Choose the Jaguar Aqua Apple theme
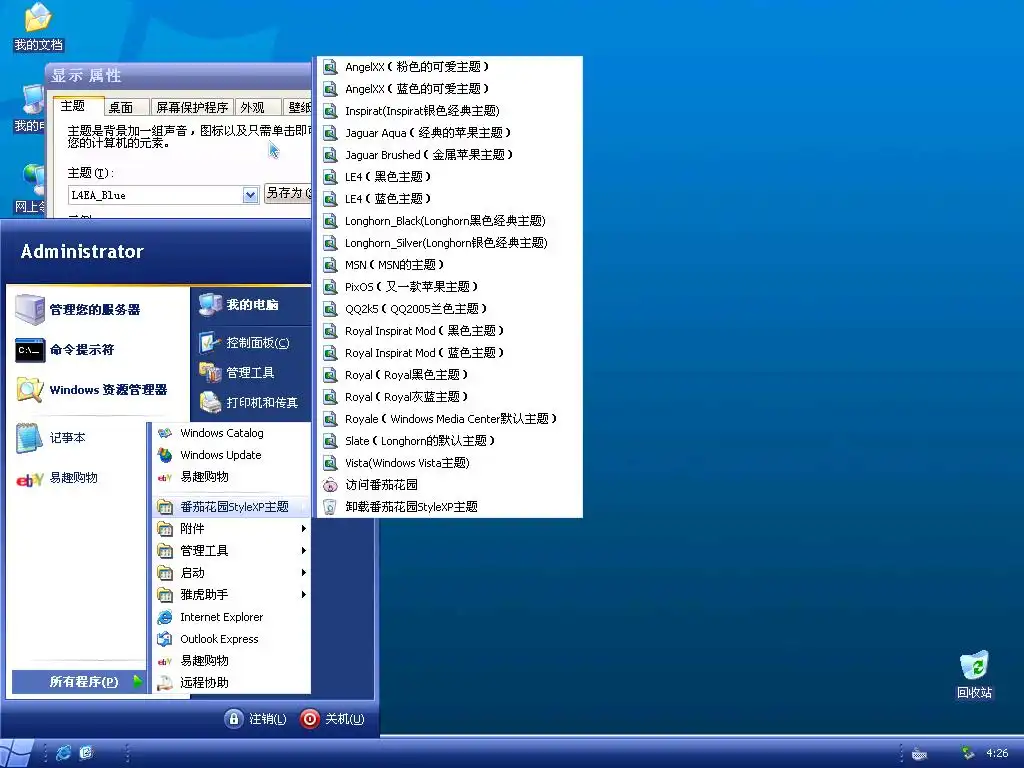The width and height of the screenshot is (1024, 768). pos(450,133)
